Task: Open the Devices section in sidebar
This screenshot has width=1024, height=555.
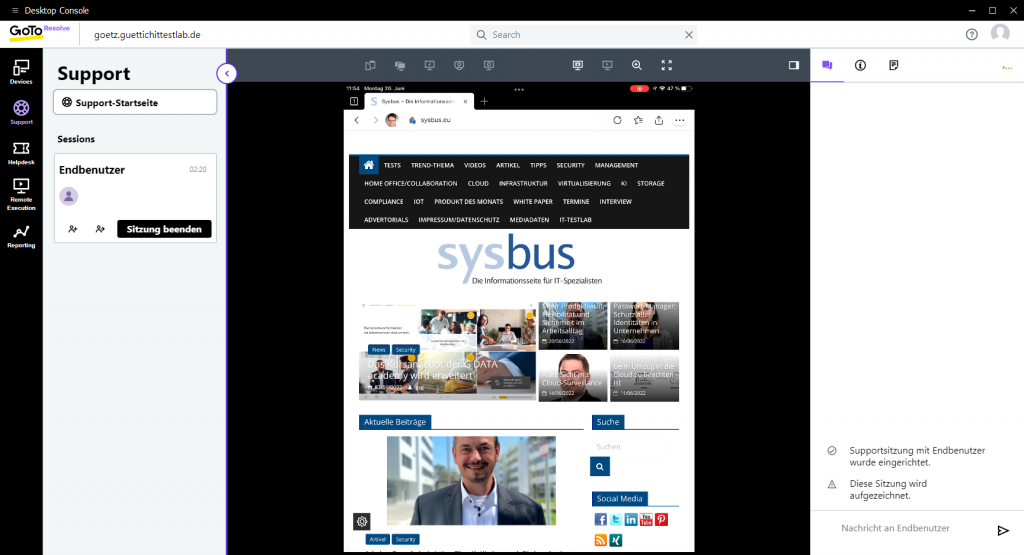Action: (x=21, y=71)
